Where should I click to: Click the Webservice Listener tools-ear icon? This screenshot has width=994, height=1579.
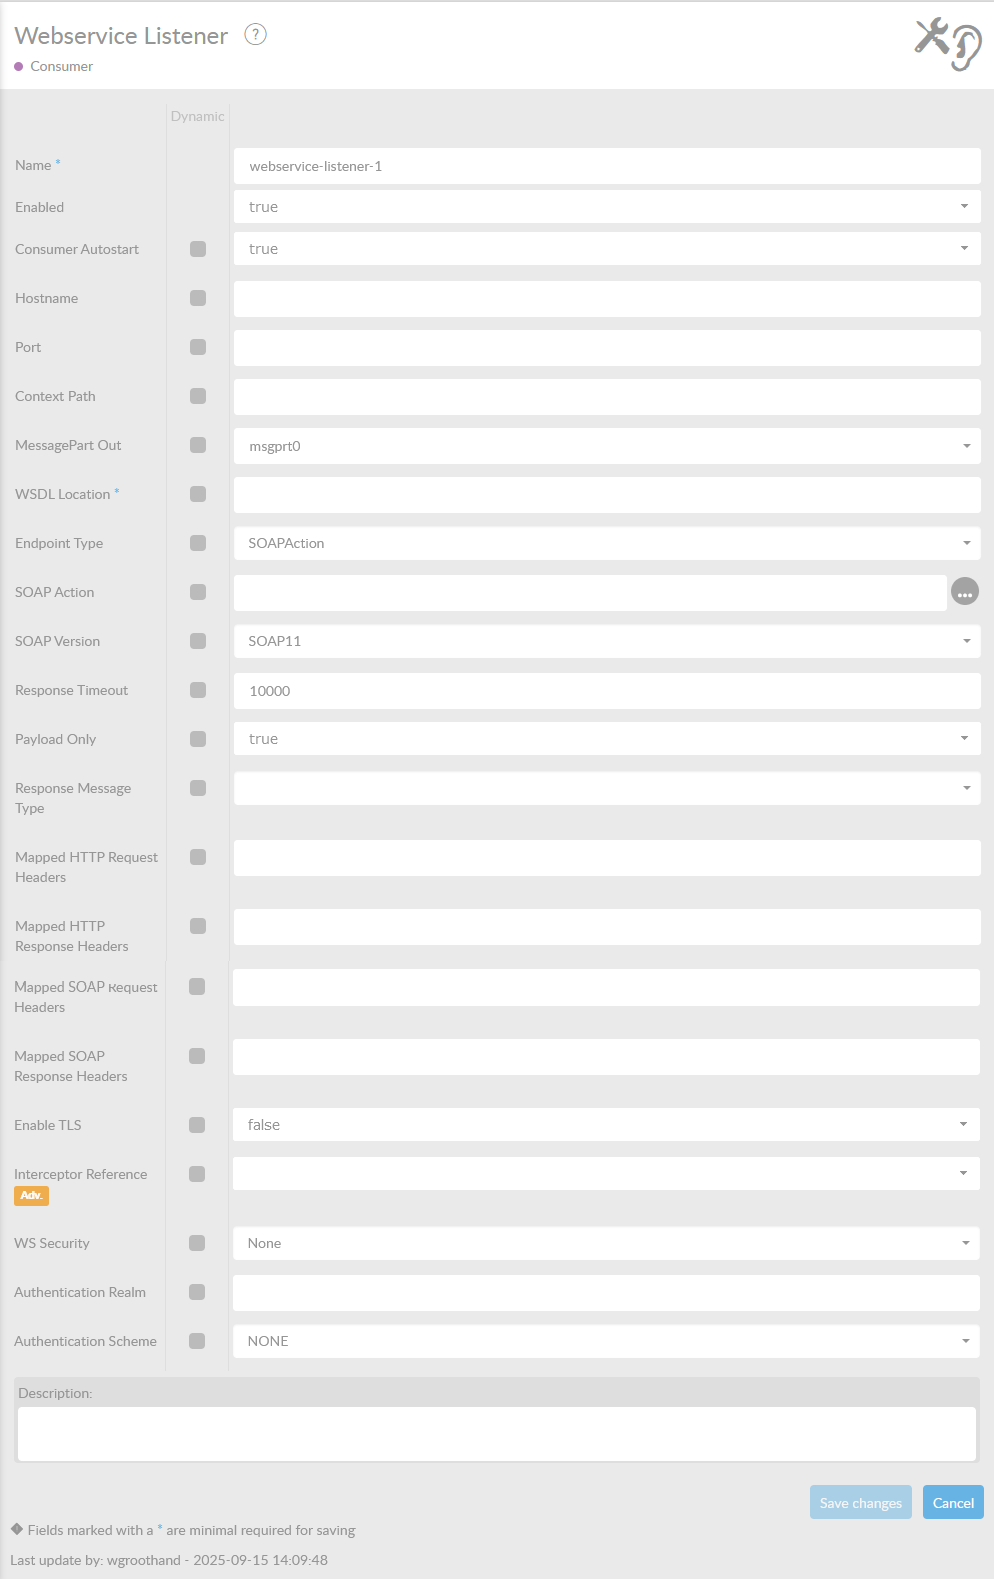(948, 44)
